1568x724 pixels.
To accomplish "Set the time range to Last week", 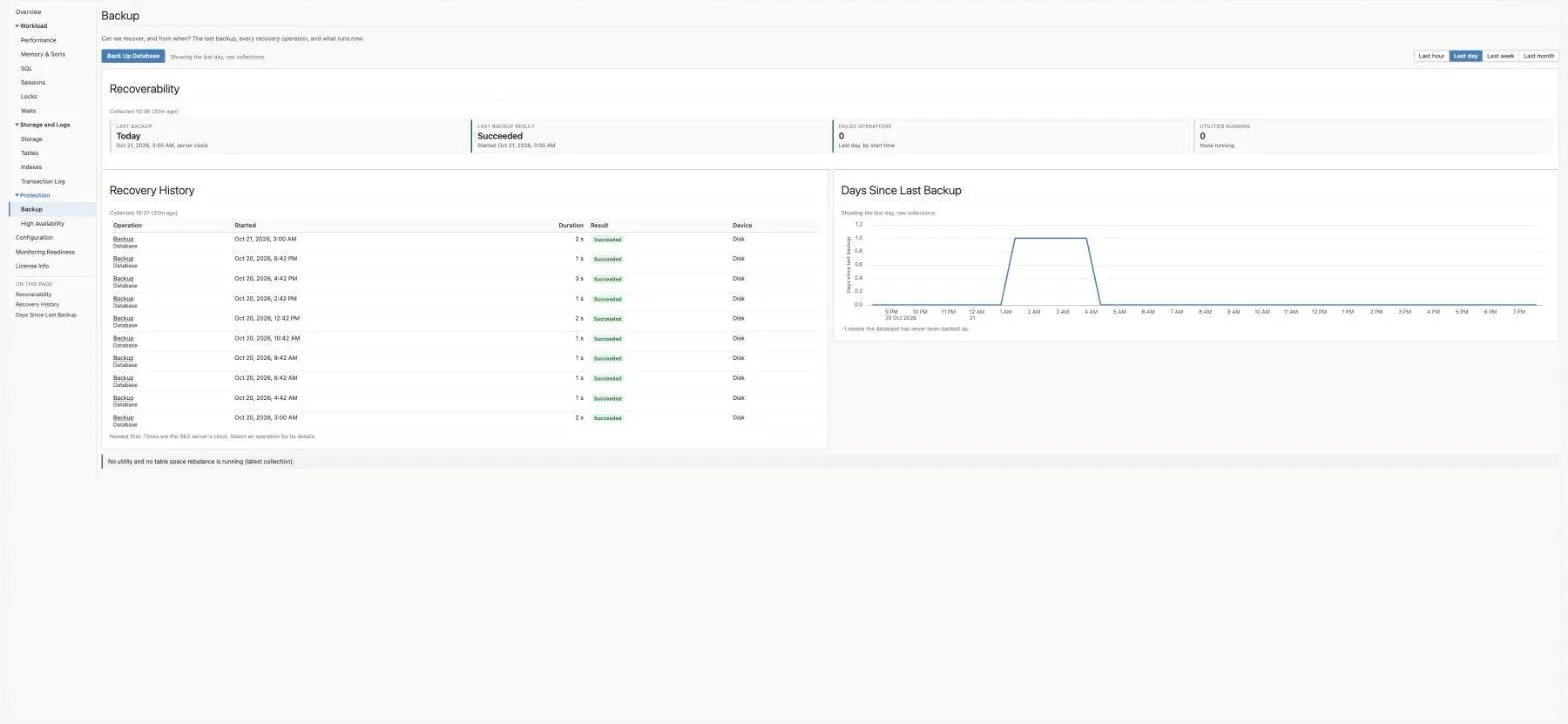I will [x=1500, y=56].
